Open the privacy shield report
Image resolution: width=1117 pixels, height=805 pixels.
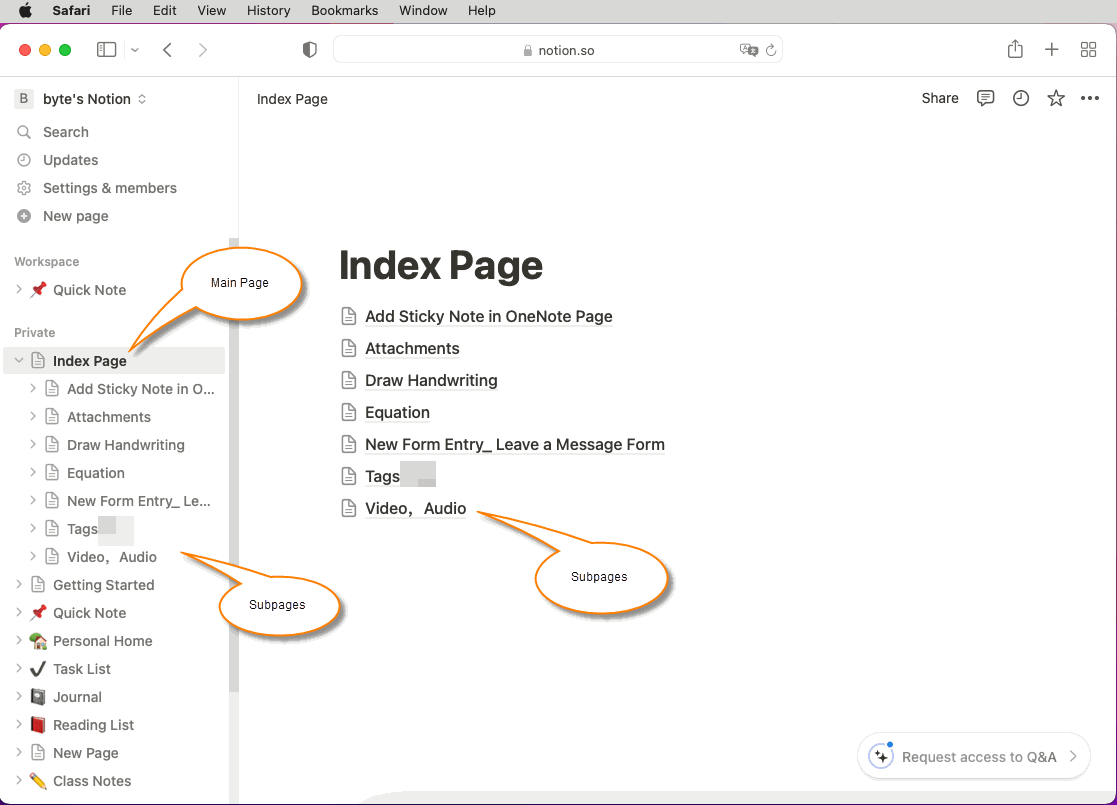309,50
